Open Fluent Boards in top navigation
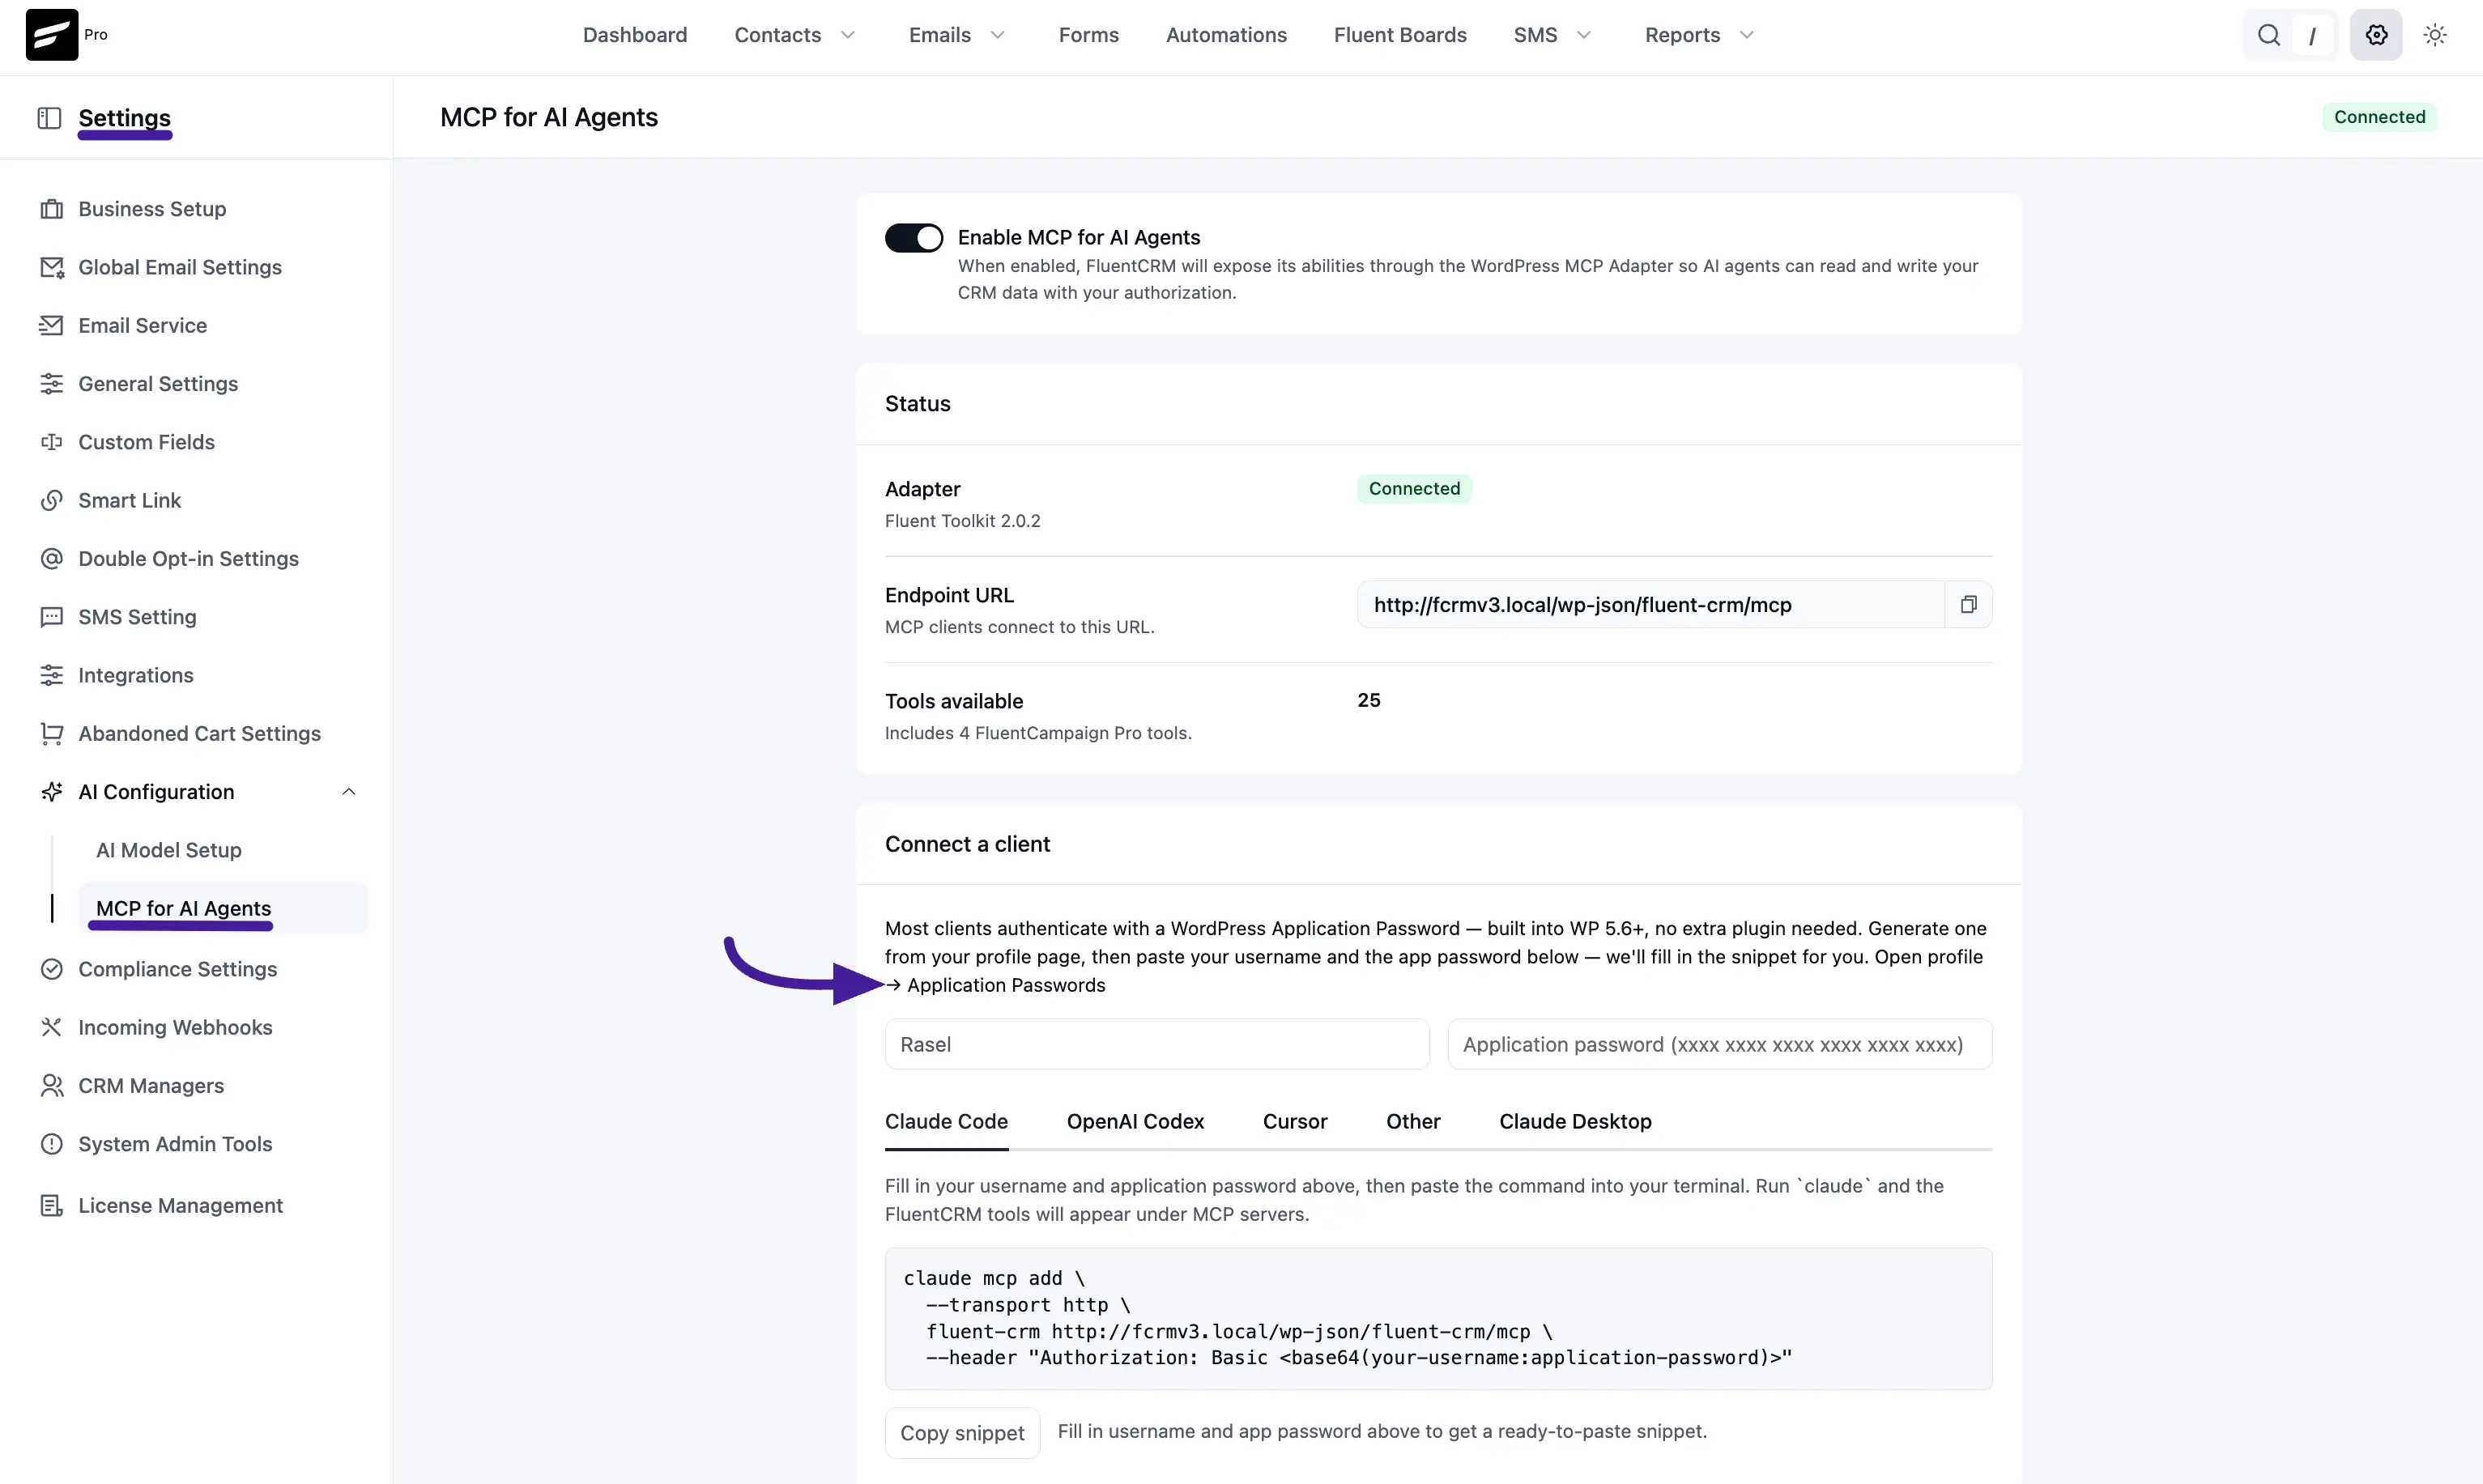 pyautogui.click(x=1400, y=35)
